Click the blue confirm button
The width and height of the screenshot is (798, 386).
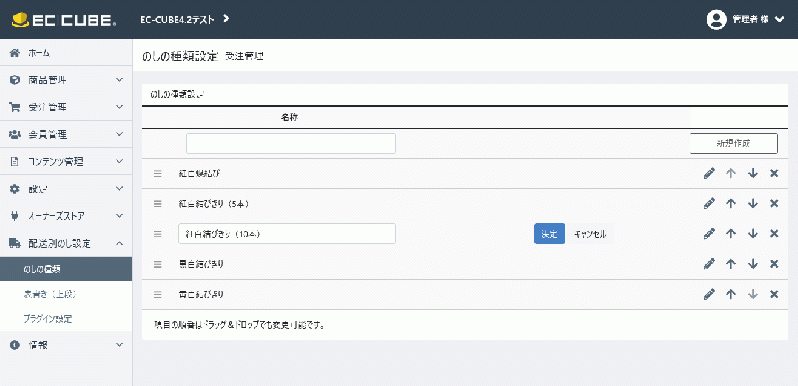[549, 234]
